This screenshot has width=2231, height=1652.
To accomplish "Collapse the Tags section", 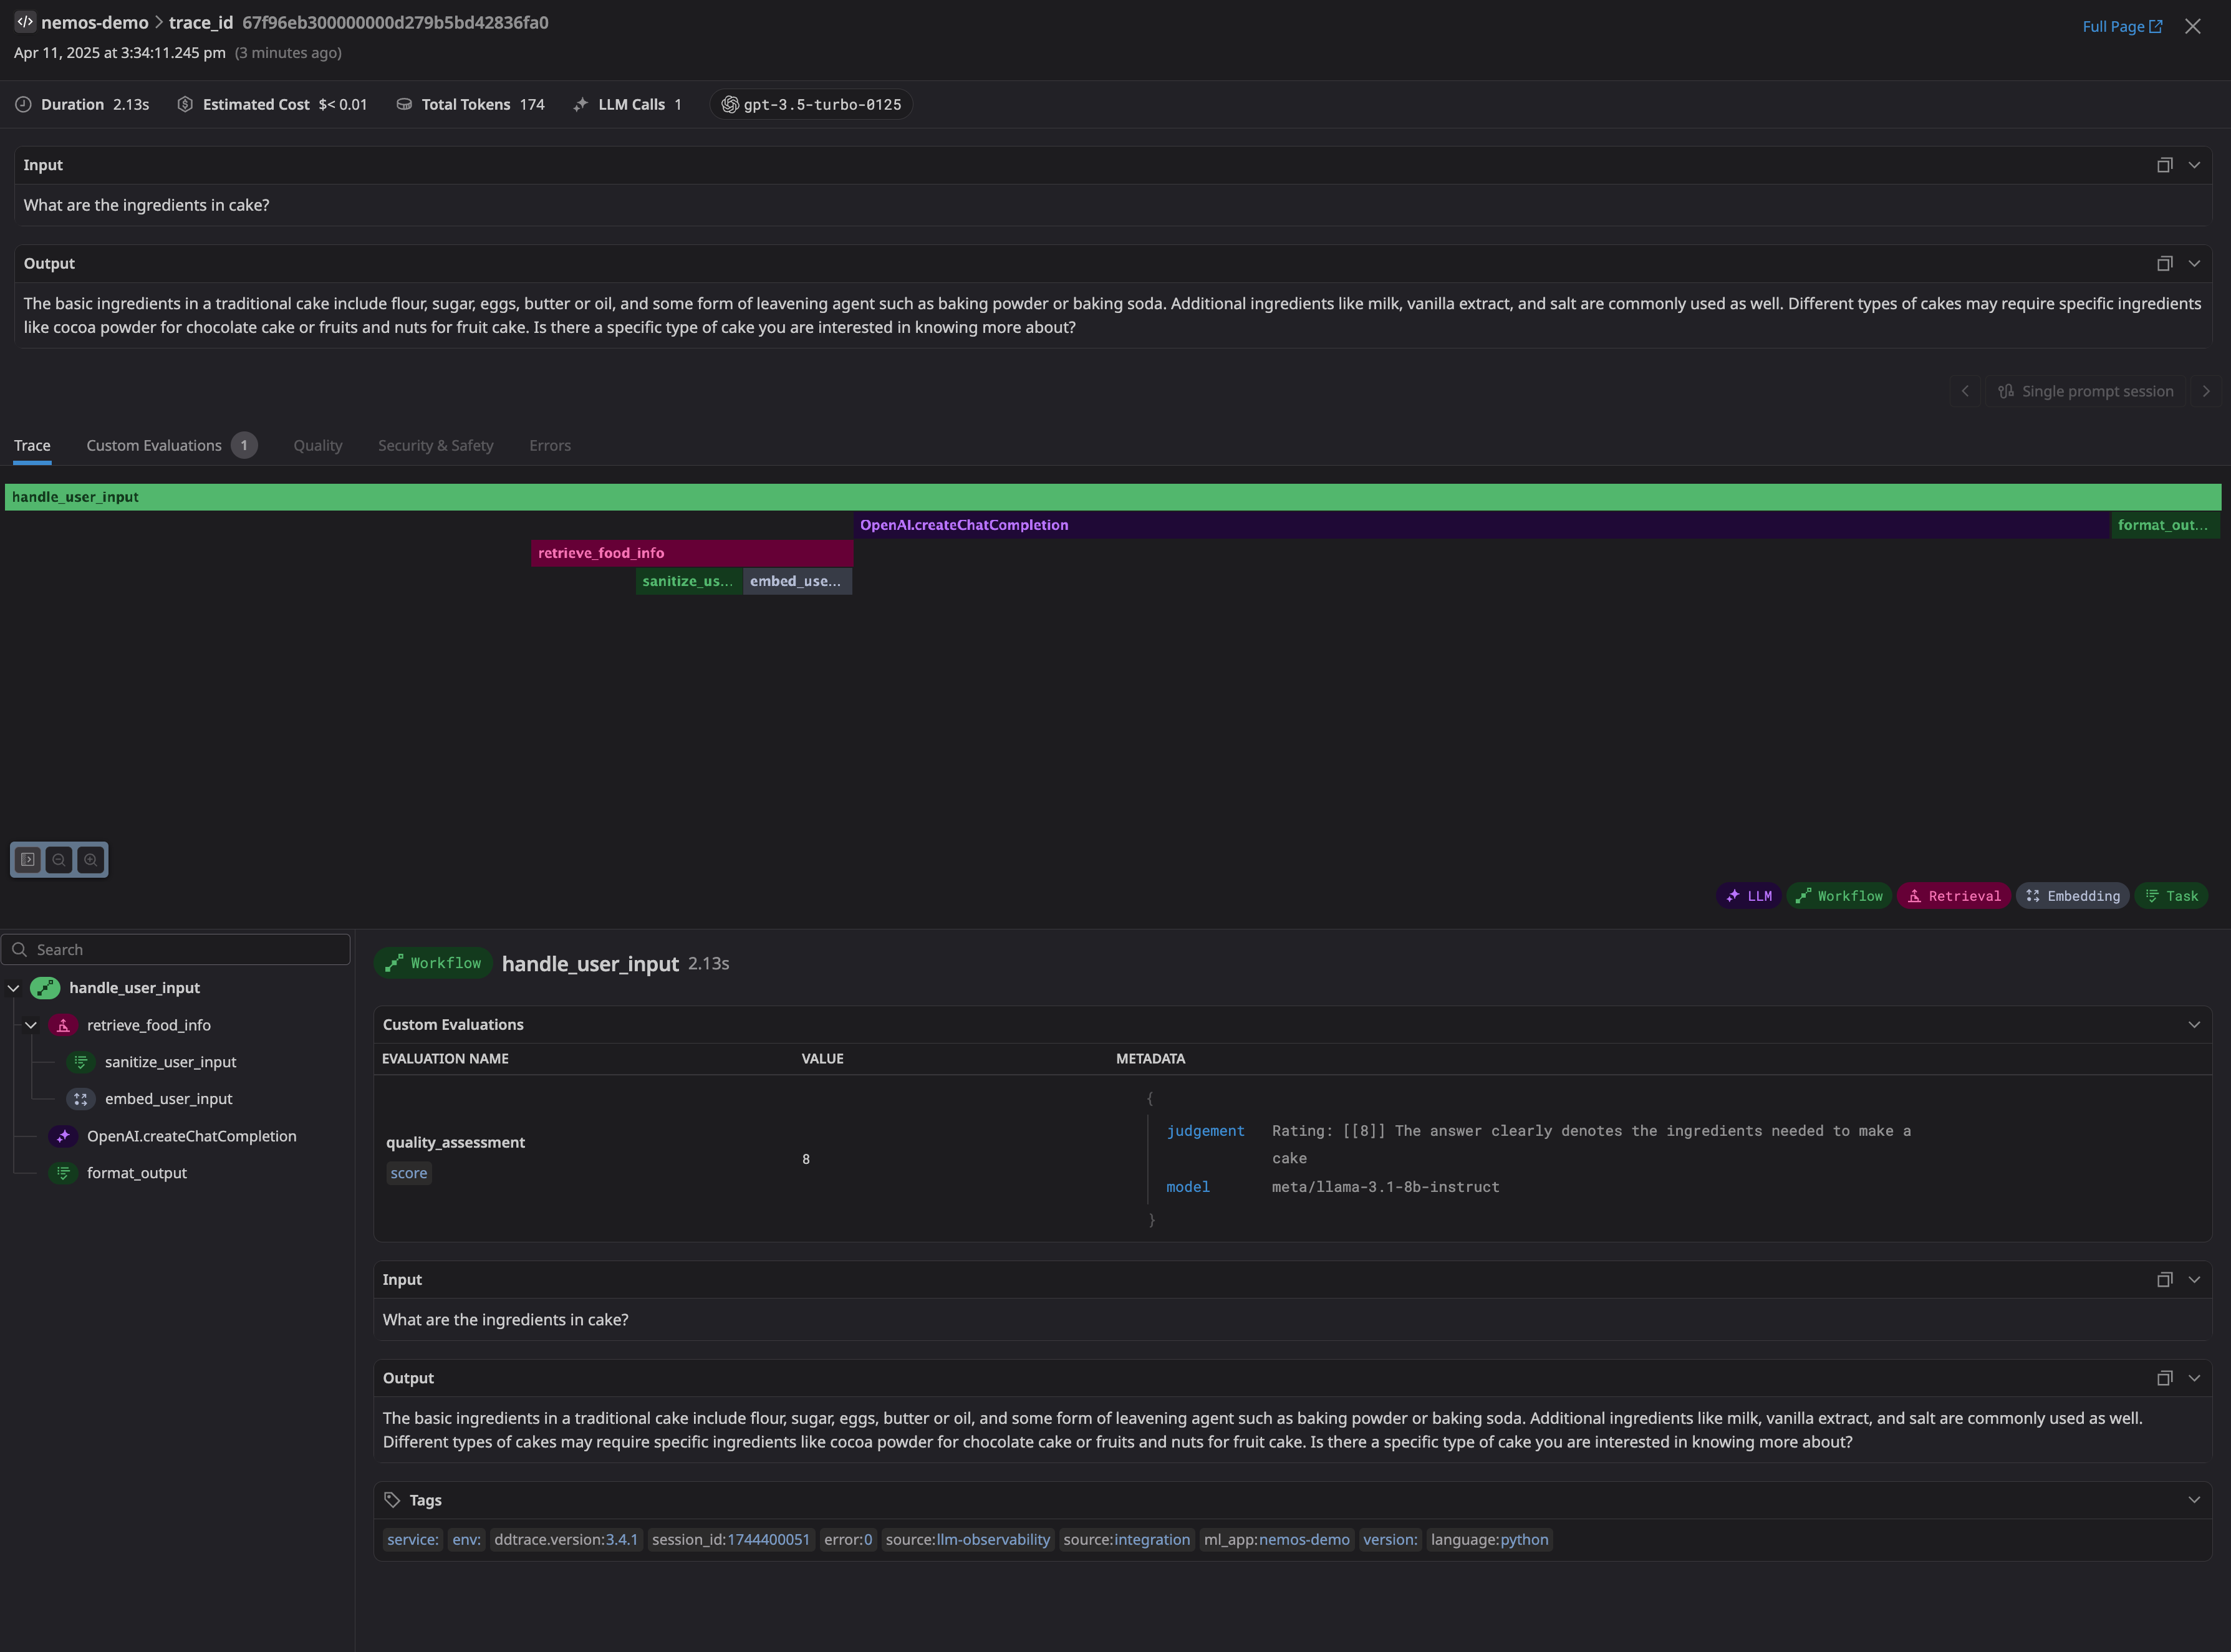I will [2193, 1500].
